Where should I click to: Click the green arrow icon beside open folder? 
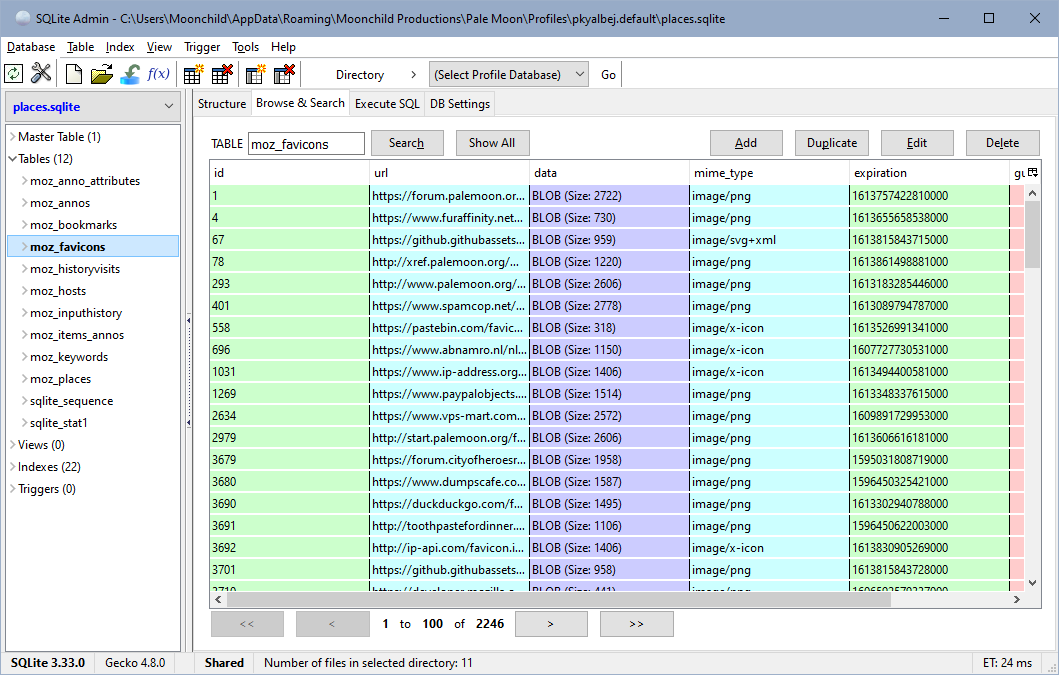tap(130, 74)
